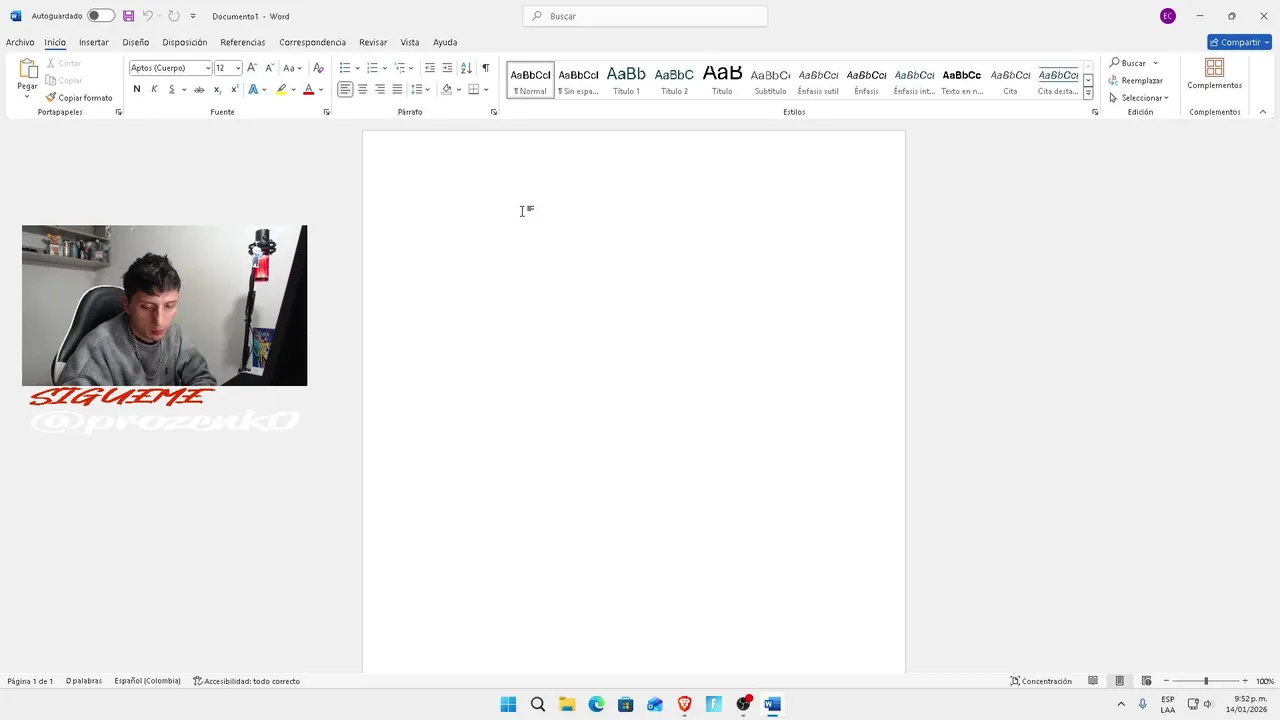The height and width of the screenshot is (720, 1280).
Task: Expand numbering list dropdown arrow
Action: point(385,68)
